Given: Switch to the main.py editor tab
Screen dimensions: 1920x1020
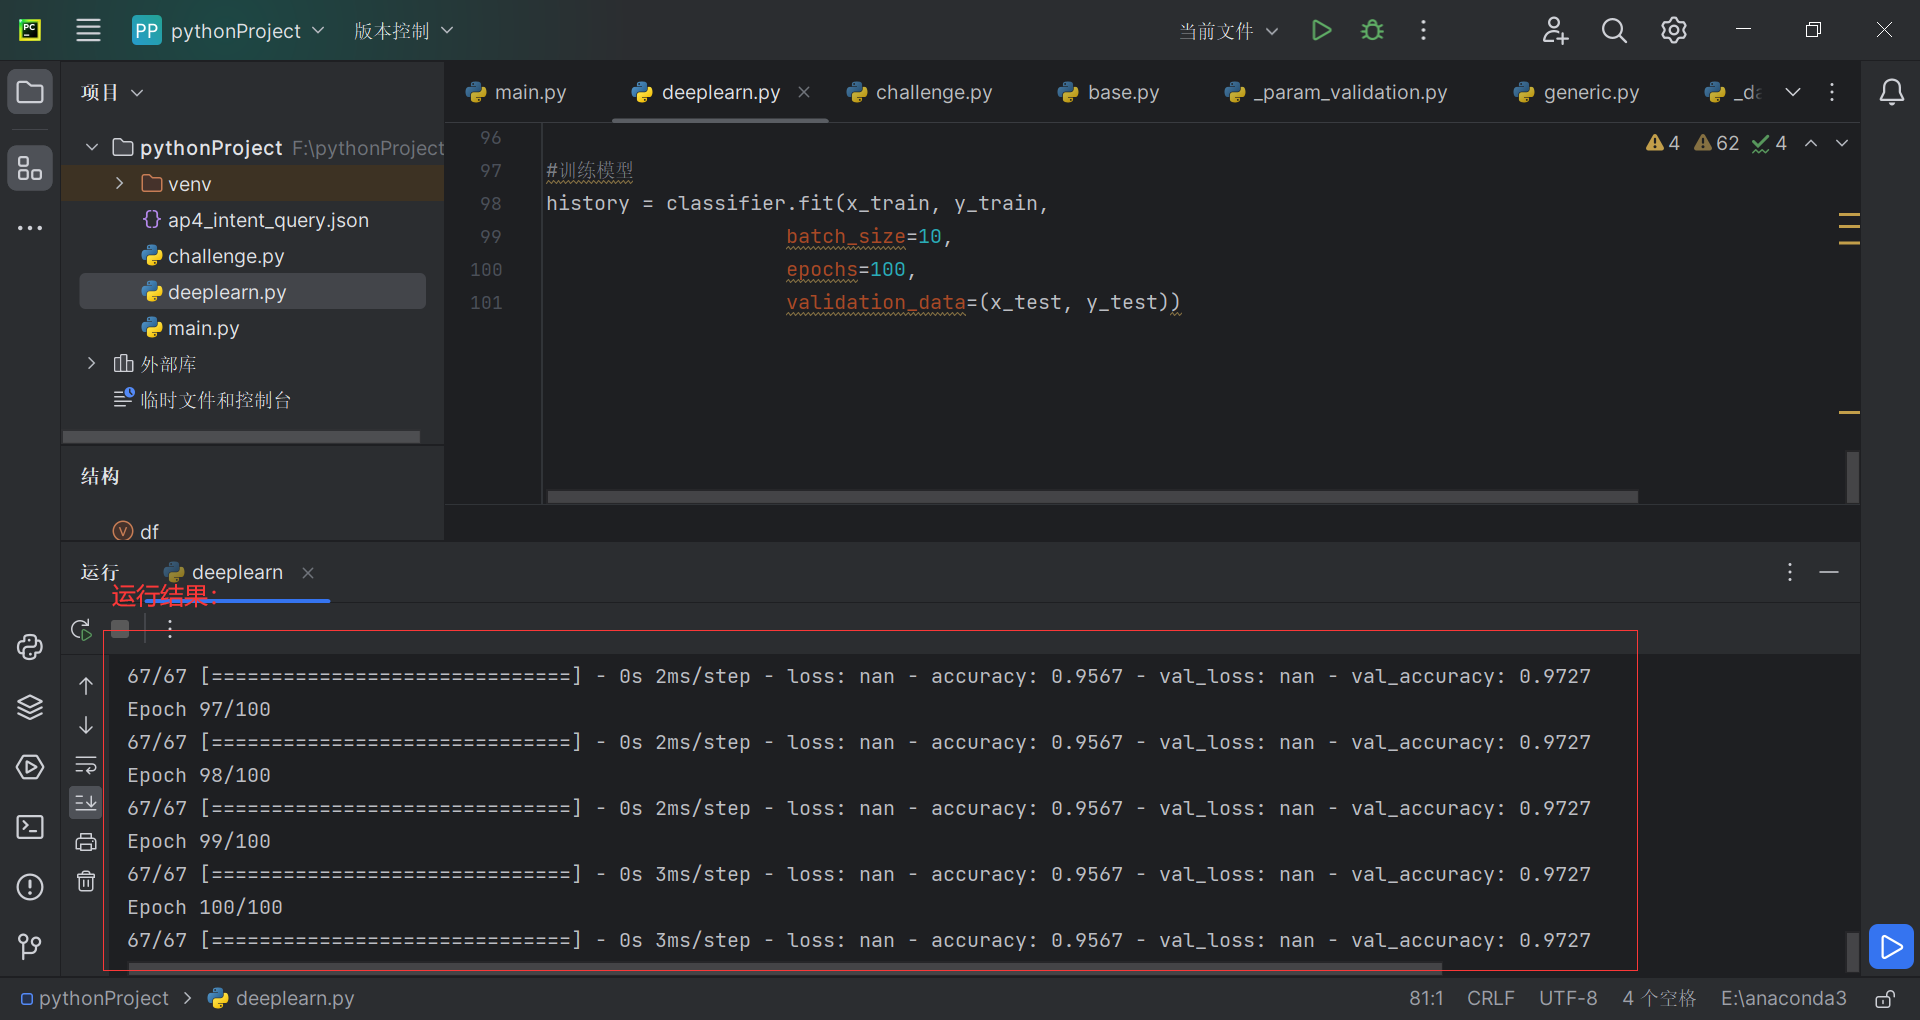Looking at the screenshot, I should point(516,92).
